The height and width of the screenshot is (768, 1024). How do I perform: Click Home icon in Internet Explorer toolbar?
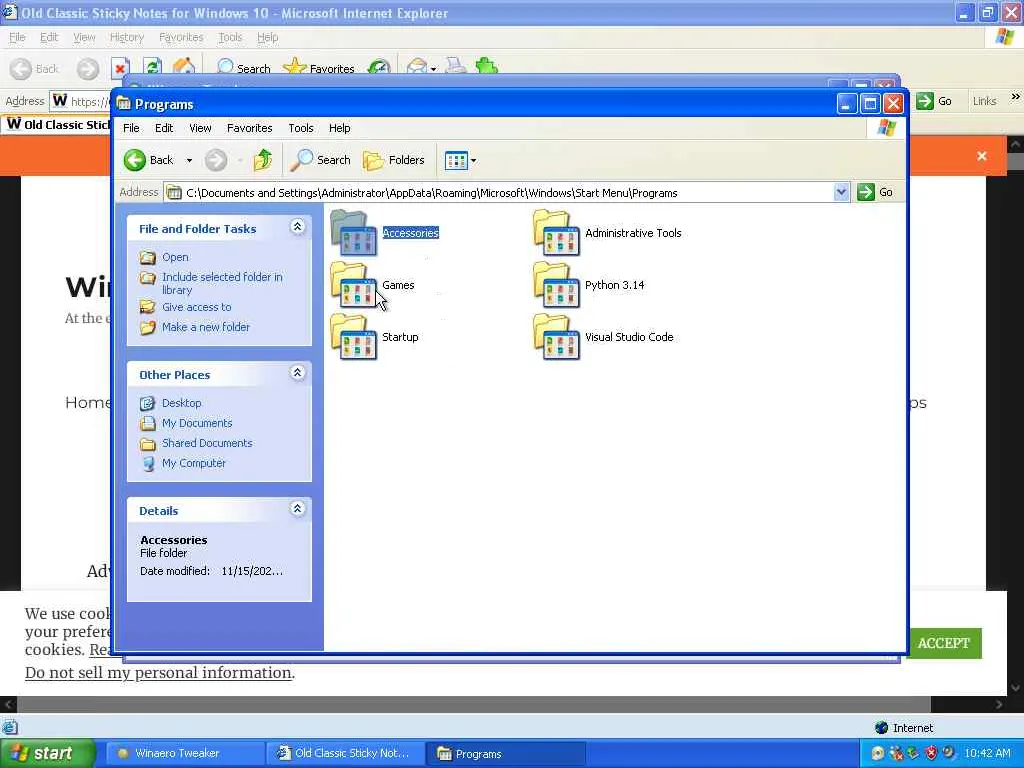tap(184, 67)
